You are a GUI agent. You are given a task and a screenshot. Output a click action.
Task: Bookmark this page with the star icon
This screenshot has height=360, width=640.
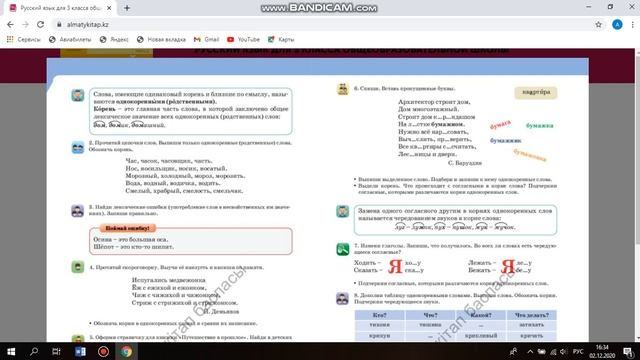click(598, 24)
